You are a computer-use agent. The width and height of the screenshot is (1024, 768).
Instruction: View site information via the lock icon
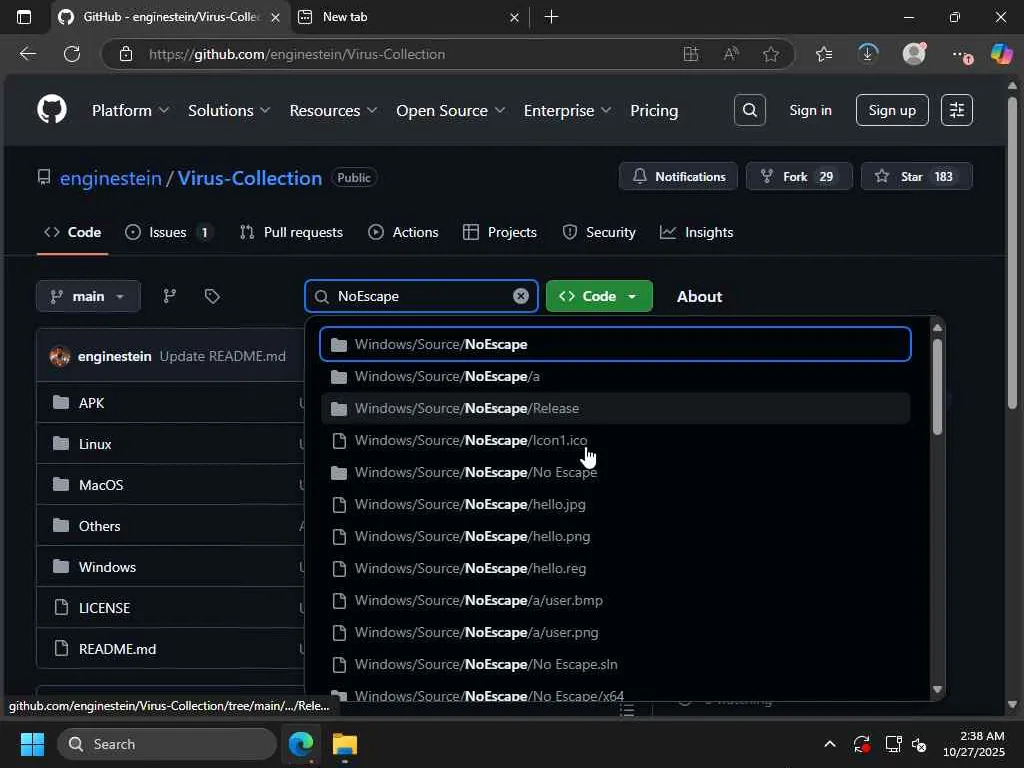pyautogui.click(x=126, y=54)
